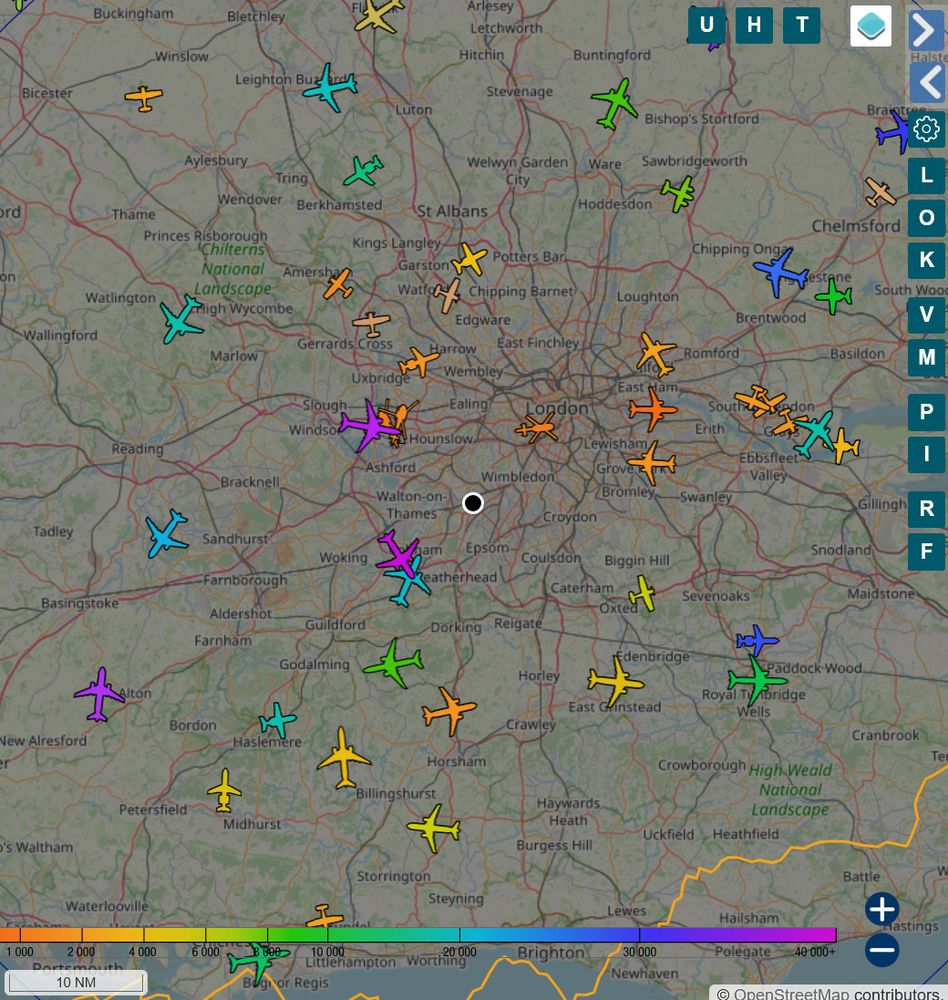Click small green aircraft near Sawbridgeworth
Viewport: 948px width, 1000px height.
coord(678,193)
